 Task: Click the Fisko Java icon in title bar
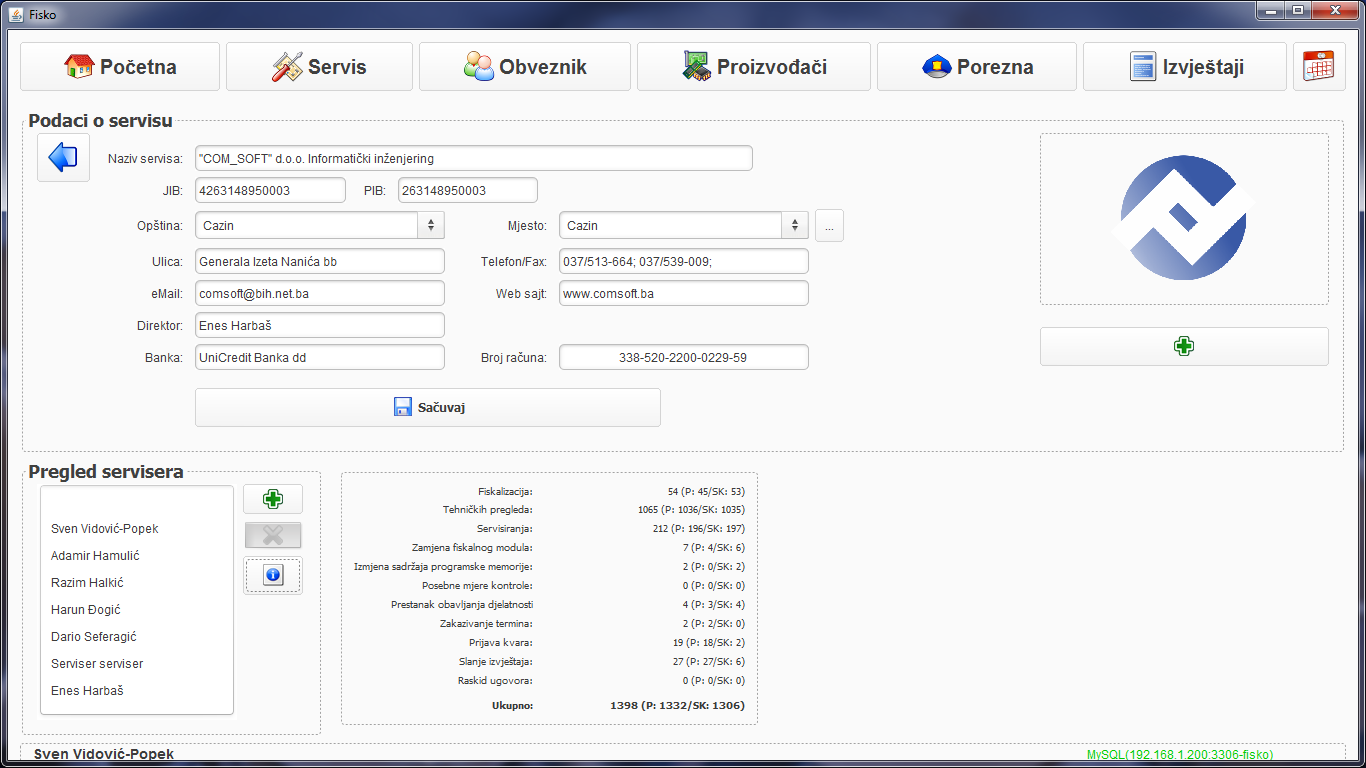point(15,14)
